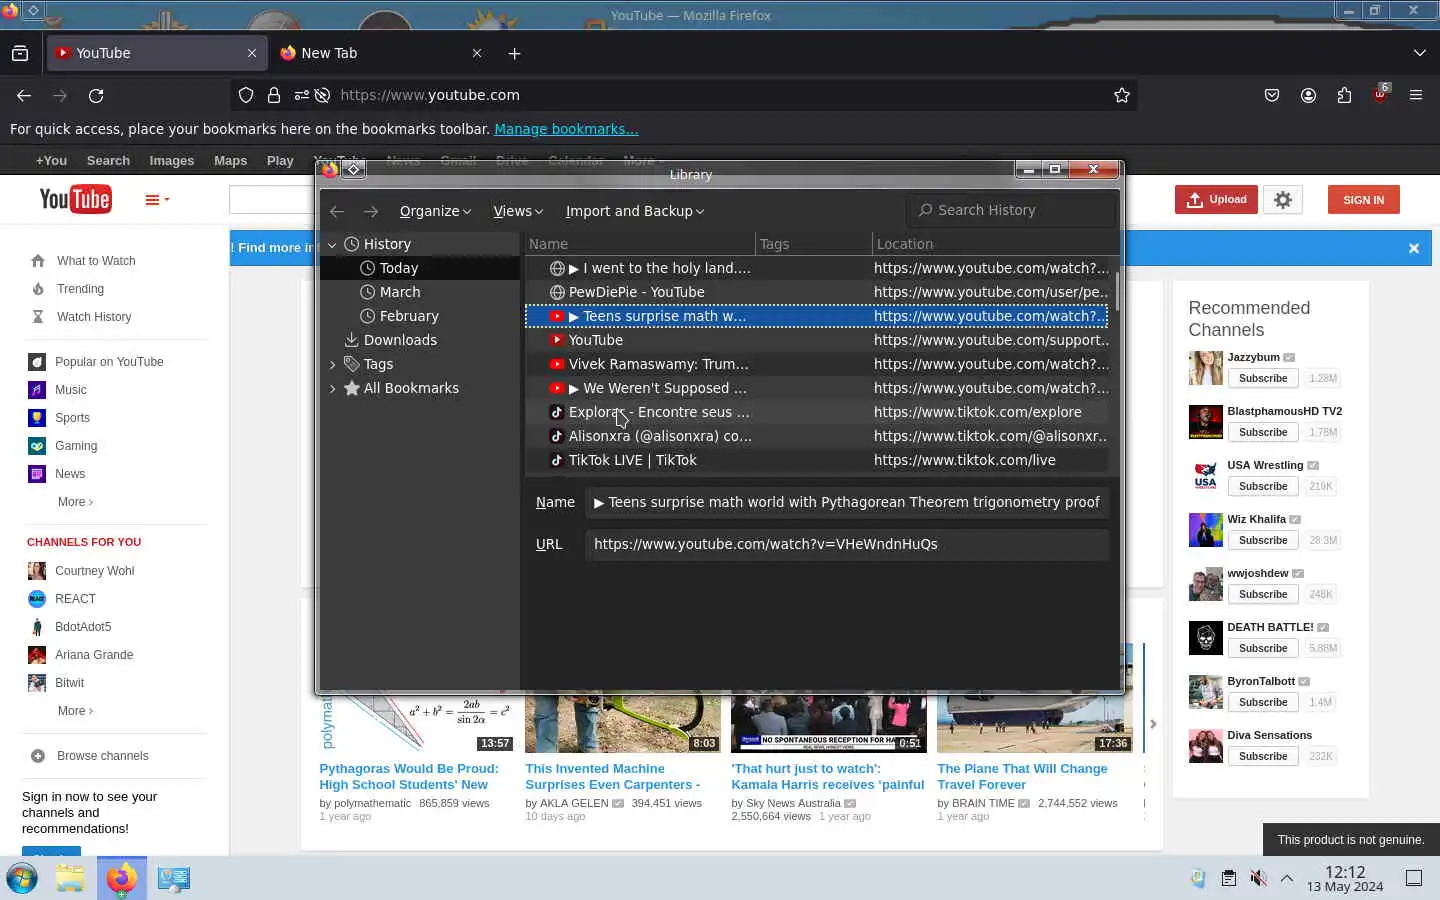This screenshot has width=1440, height=900.
Task: Select February in history tree
Action: pyautogui.click(x=420, y=316)
